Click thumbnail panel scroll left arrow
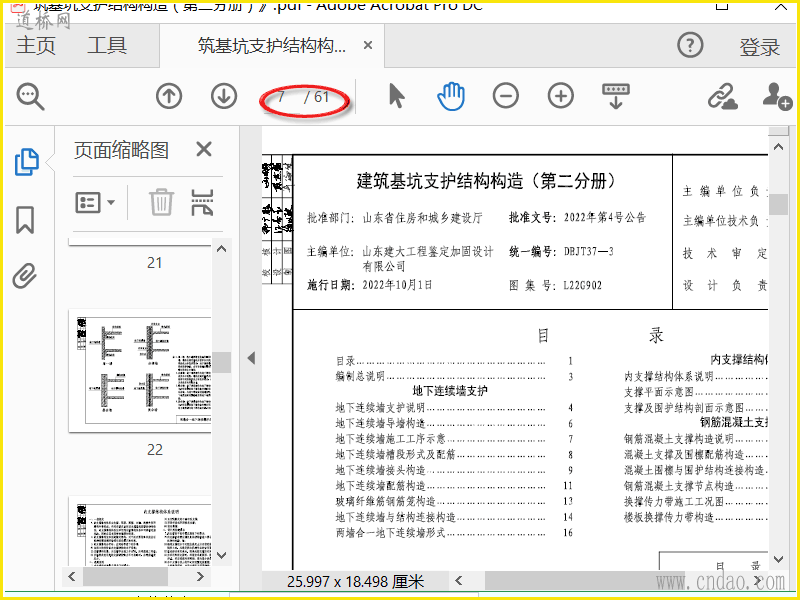This screenshot has width=800, height=600. 72,577
